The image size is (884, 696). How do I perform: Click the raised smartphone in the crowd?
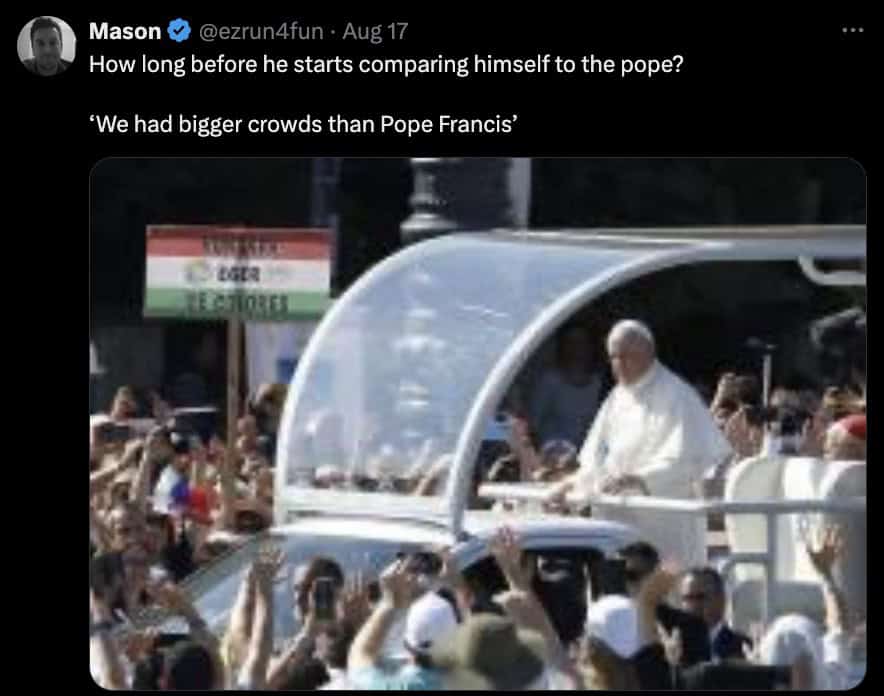coord(325,599)
